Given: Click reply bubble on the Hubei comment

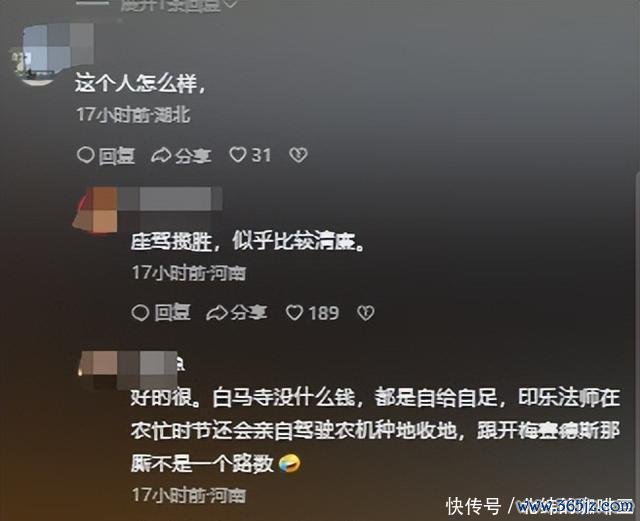Looking at the screenshot, I should point(86,156).
